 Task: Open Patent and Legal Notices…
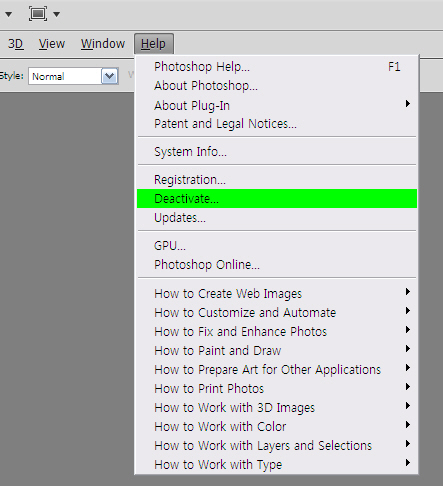coord(277,124)
